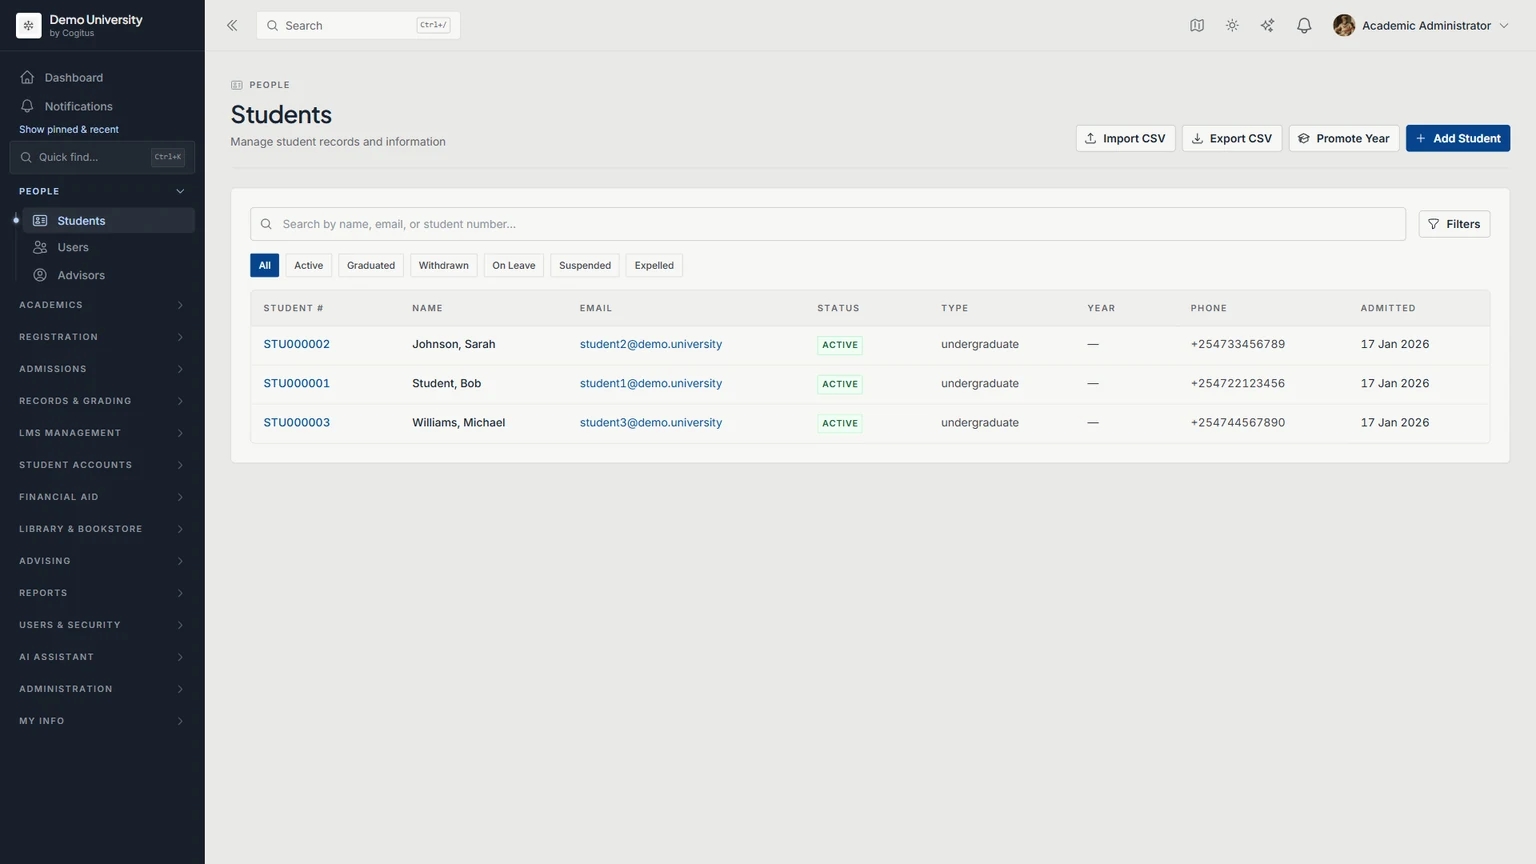Select the All status filter tab
This screenshot has width=1536, height=864.
tap(264, 266)
